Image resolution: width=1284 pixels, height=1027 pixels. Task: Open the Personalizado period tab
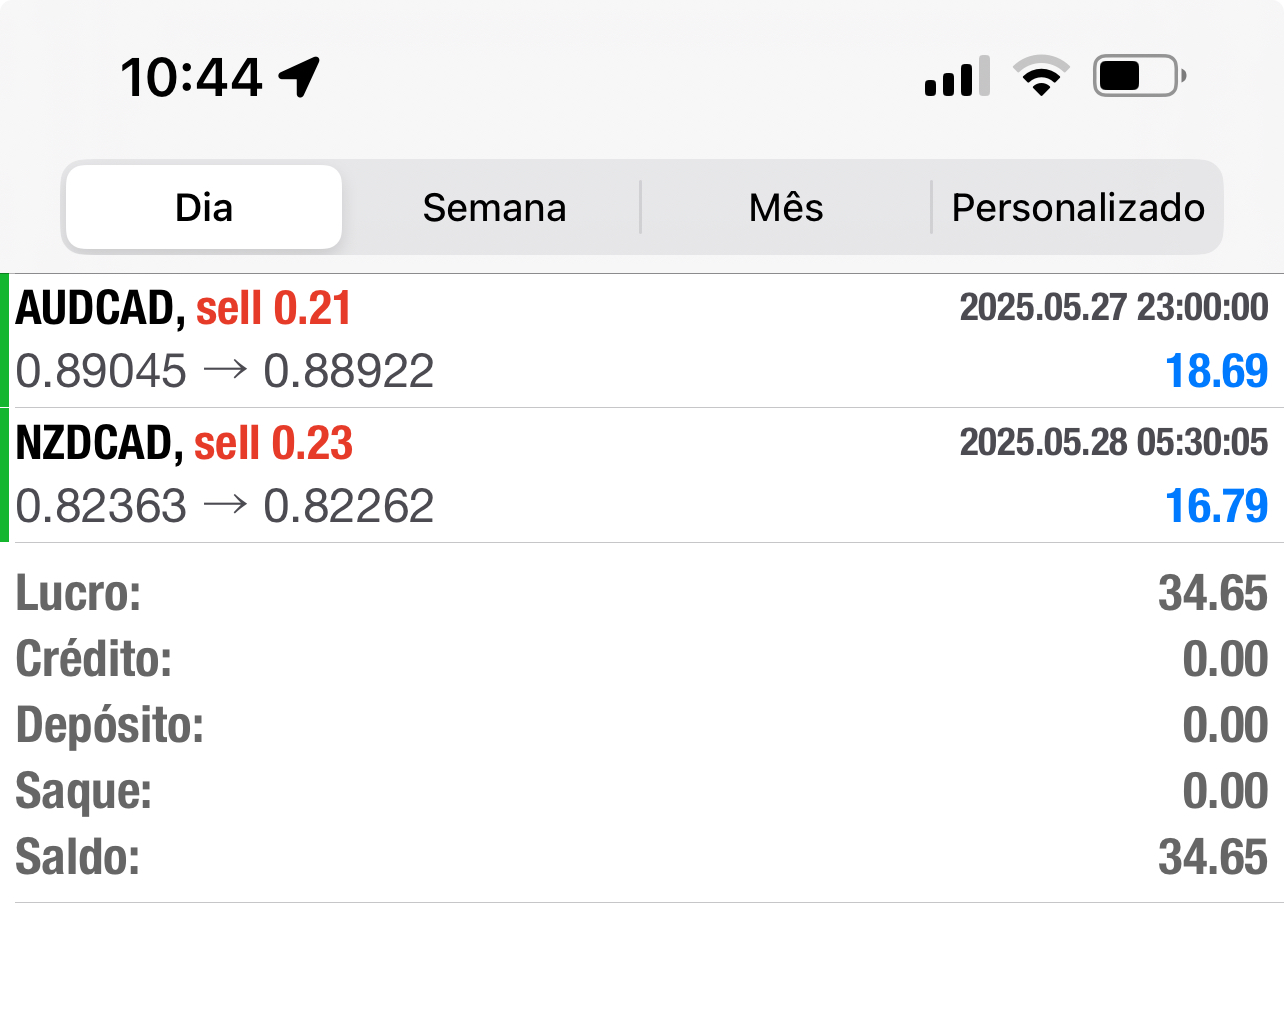[1078, 208]
